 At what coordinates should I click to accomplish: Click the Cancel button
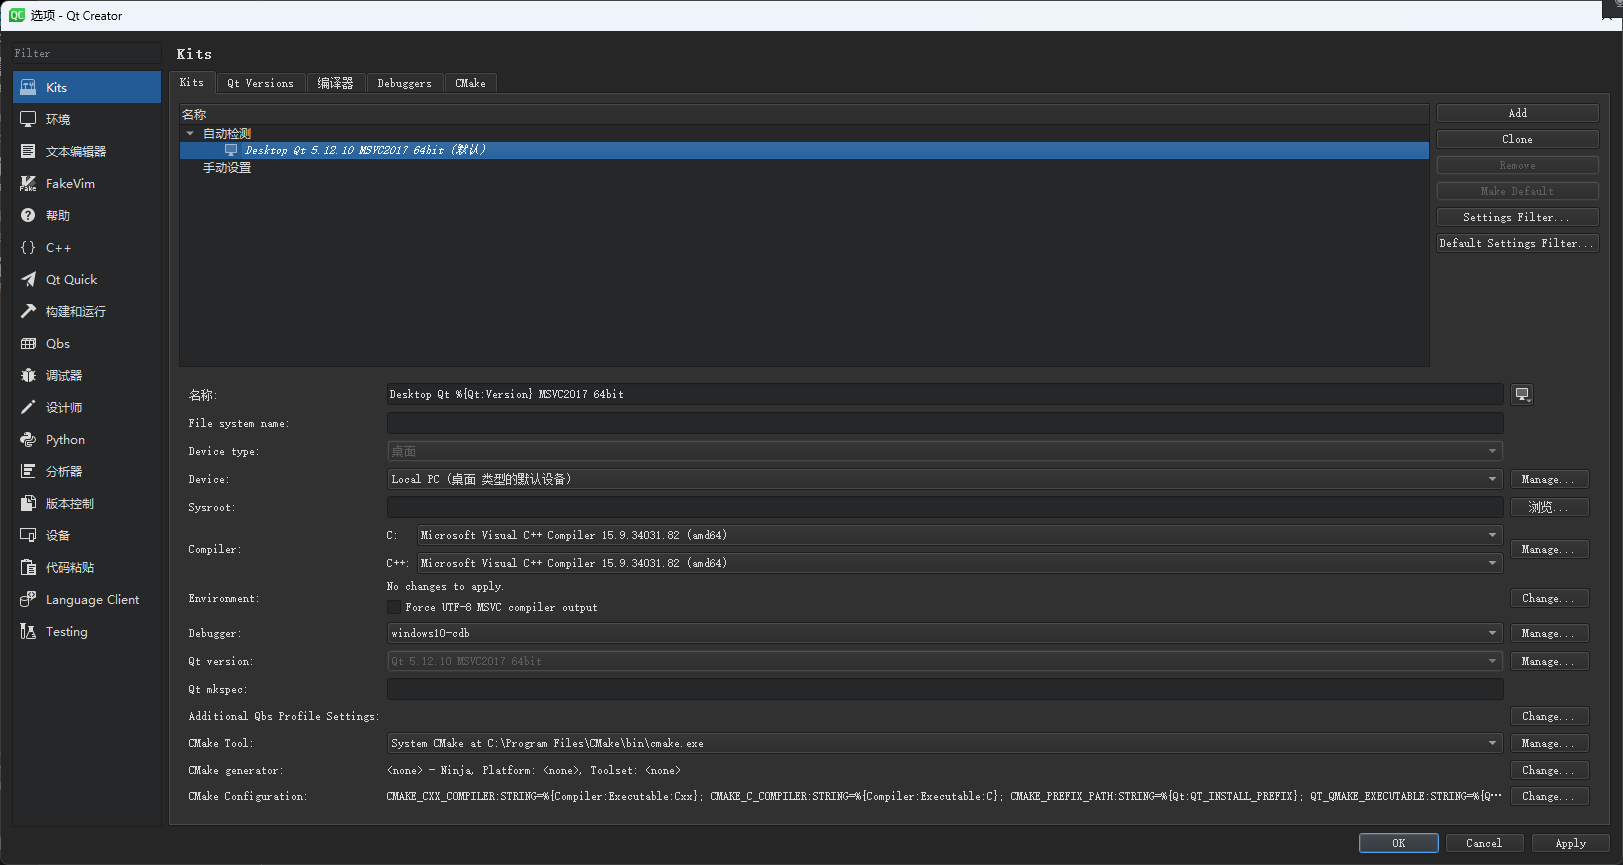1484,843
